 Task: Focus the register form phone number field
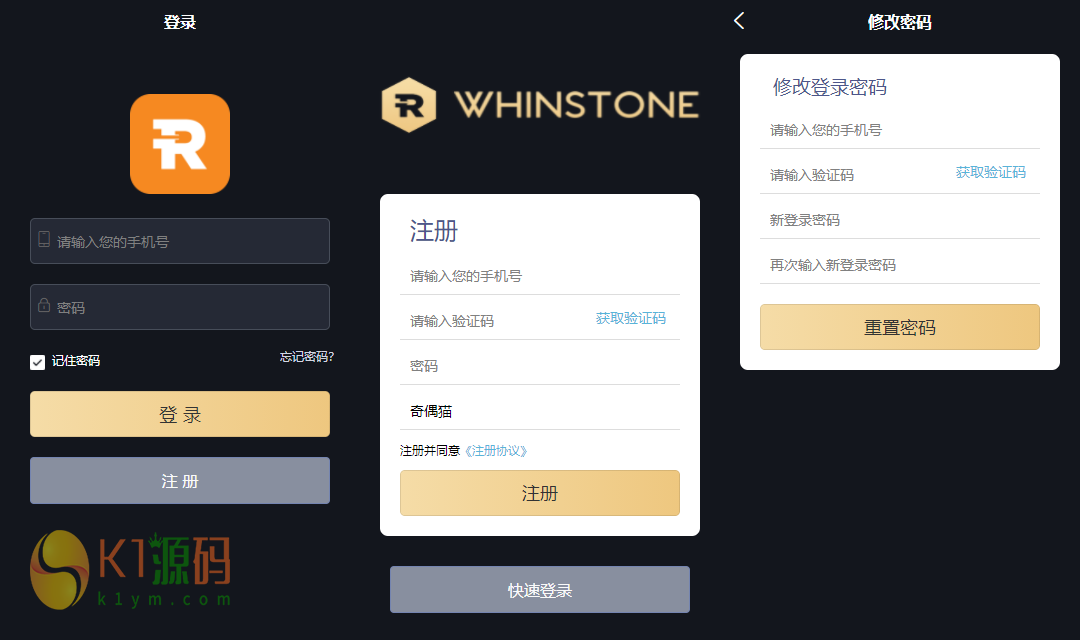tap(540, 276)
